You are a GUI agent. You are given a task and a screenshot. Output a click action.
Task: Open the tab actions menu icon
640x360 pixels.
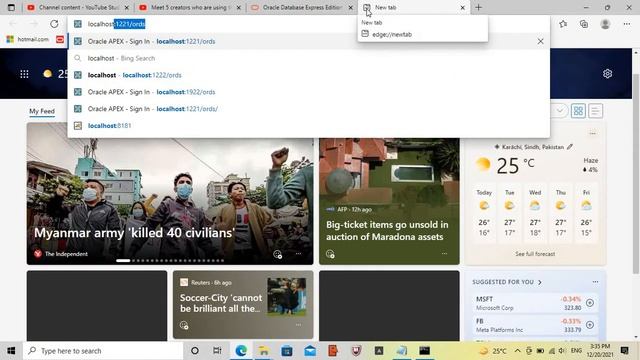[11, 7]
